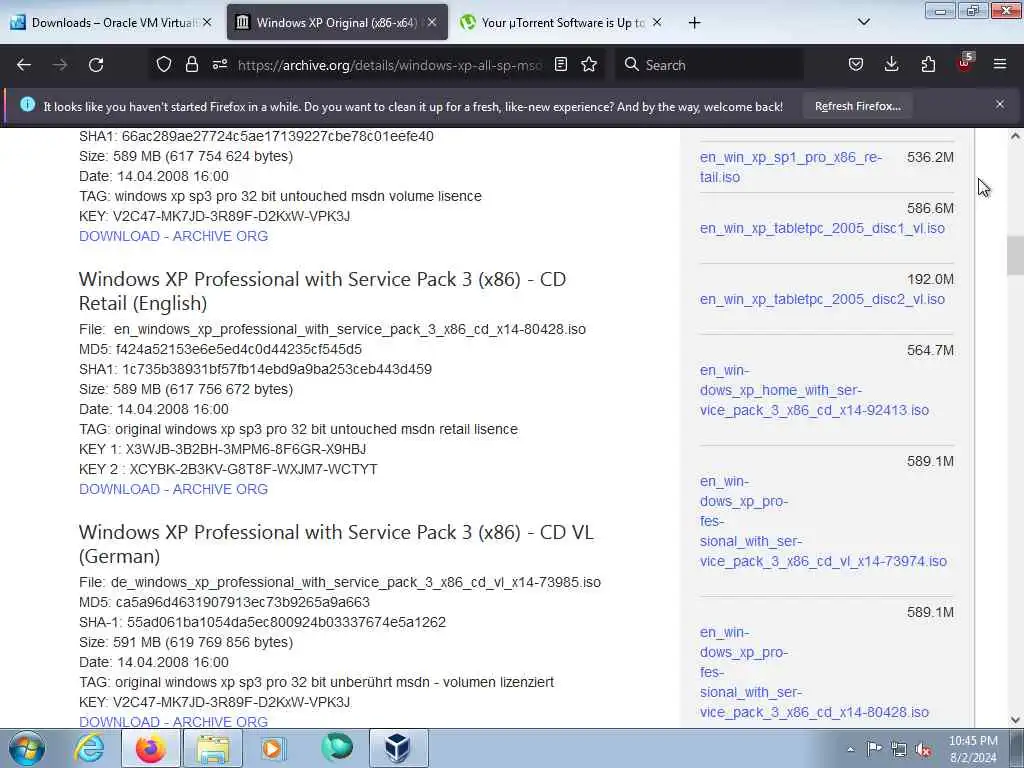Save to Pocket using the Pocket icon
1024x768 pixels.
856,65
